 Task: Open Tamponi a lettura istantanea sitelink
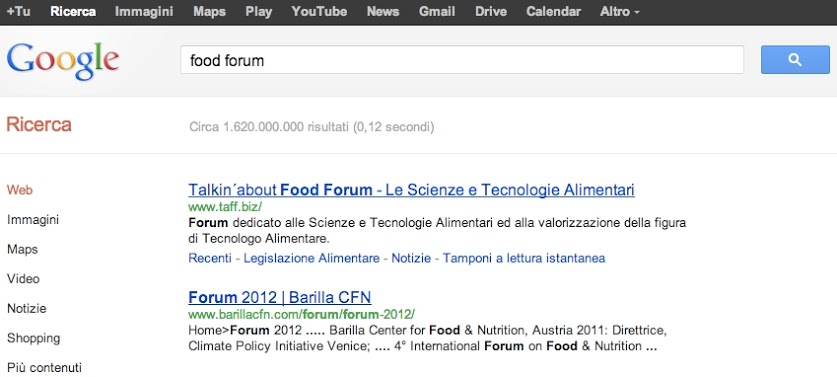click(x=524, y=258)
